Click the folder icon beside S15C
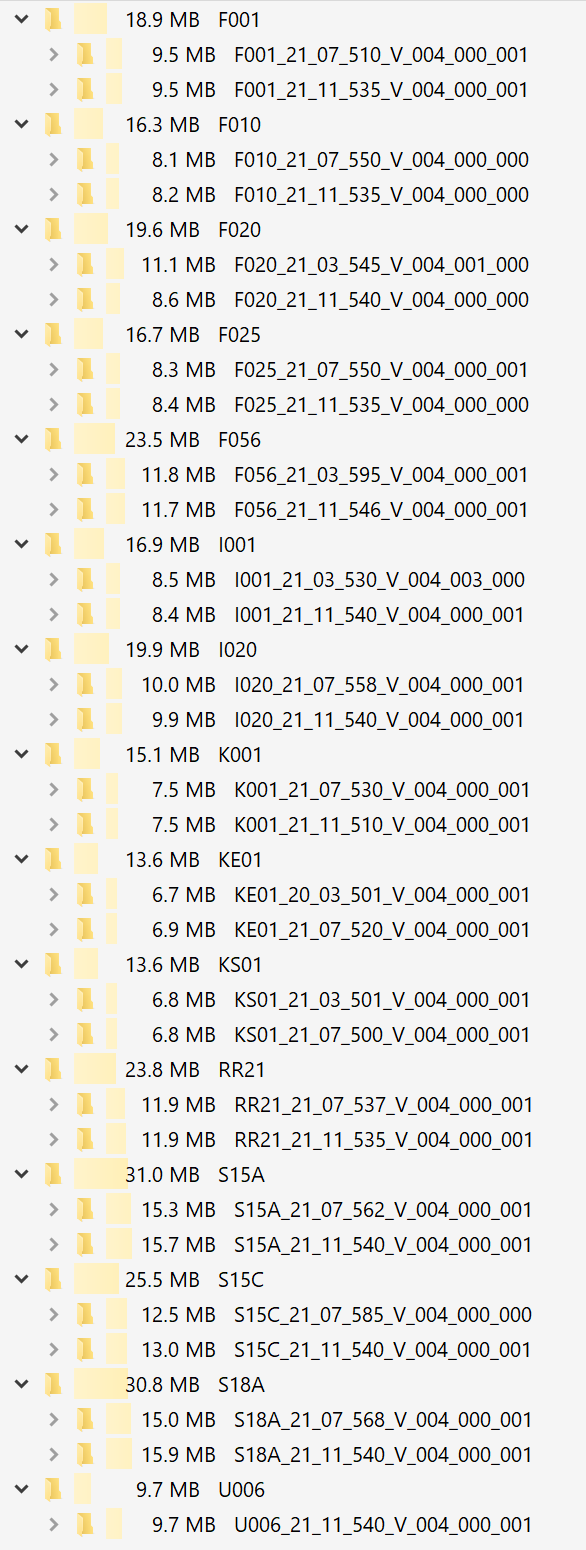 tap(53, 1280)
